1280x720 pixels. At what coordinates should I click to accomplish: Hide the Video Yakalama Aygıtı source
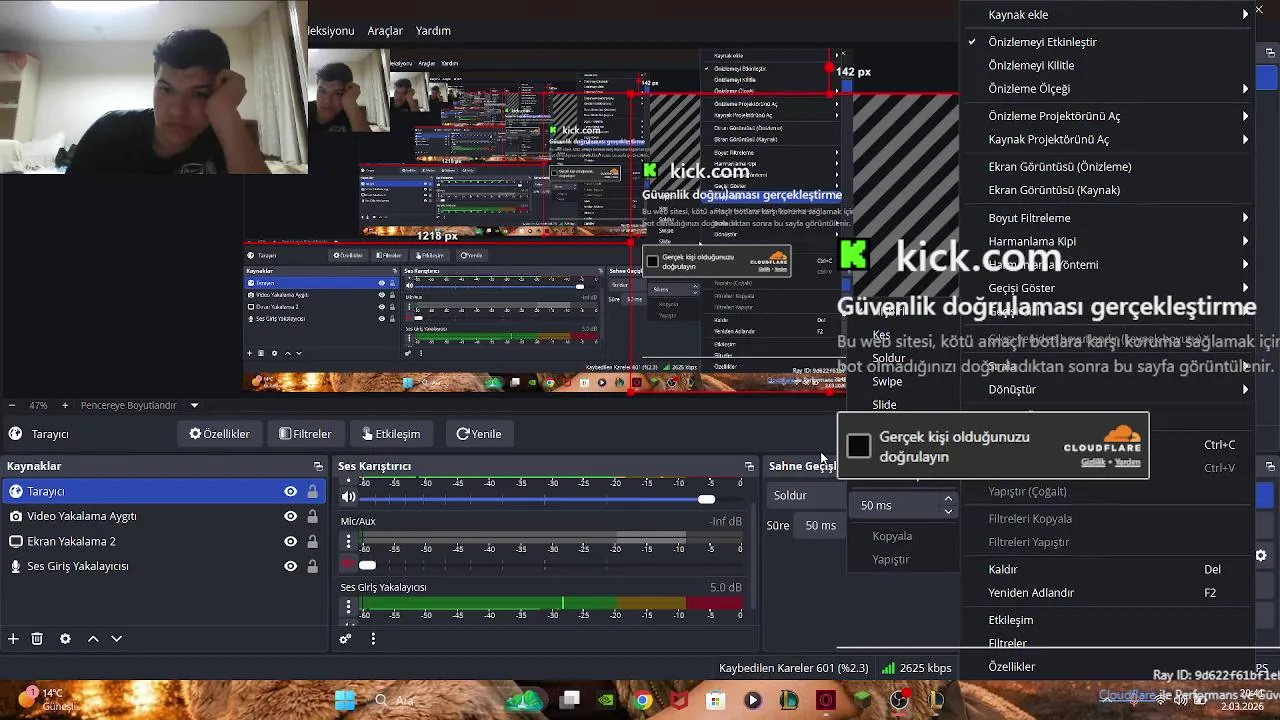pyautogui.click(x=290, y=516)
